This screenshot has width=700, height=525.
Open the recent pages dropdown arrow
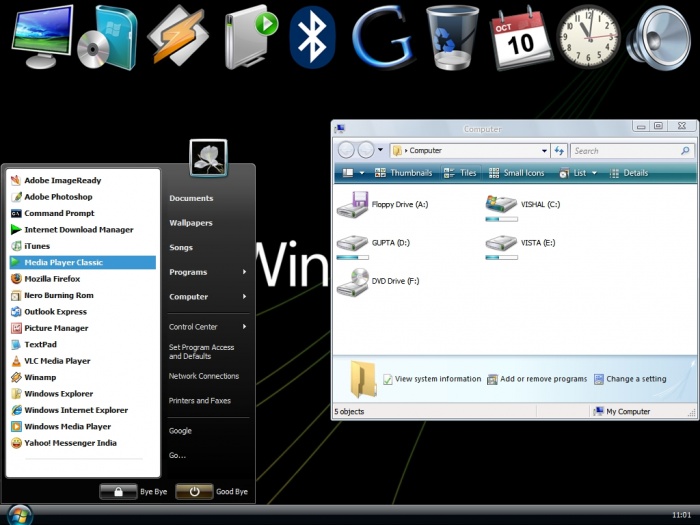380,150
